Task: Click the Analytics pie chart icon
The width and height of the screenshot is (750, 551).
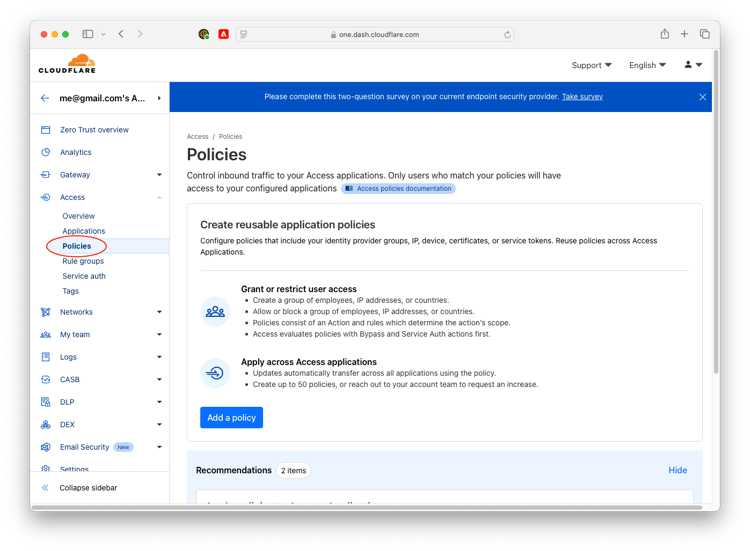Action: click(x=45, y=152)
